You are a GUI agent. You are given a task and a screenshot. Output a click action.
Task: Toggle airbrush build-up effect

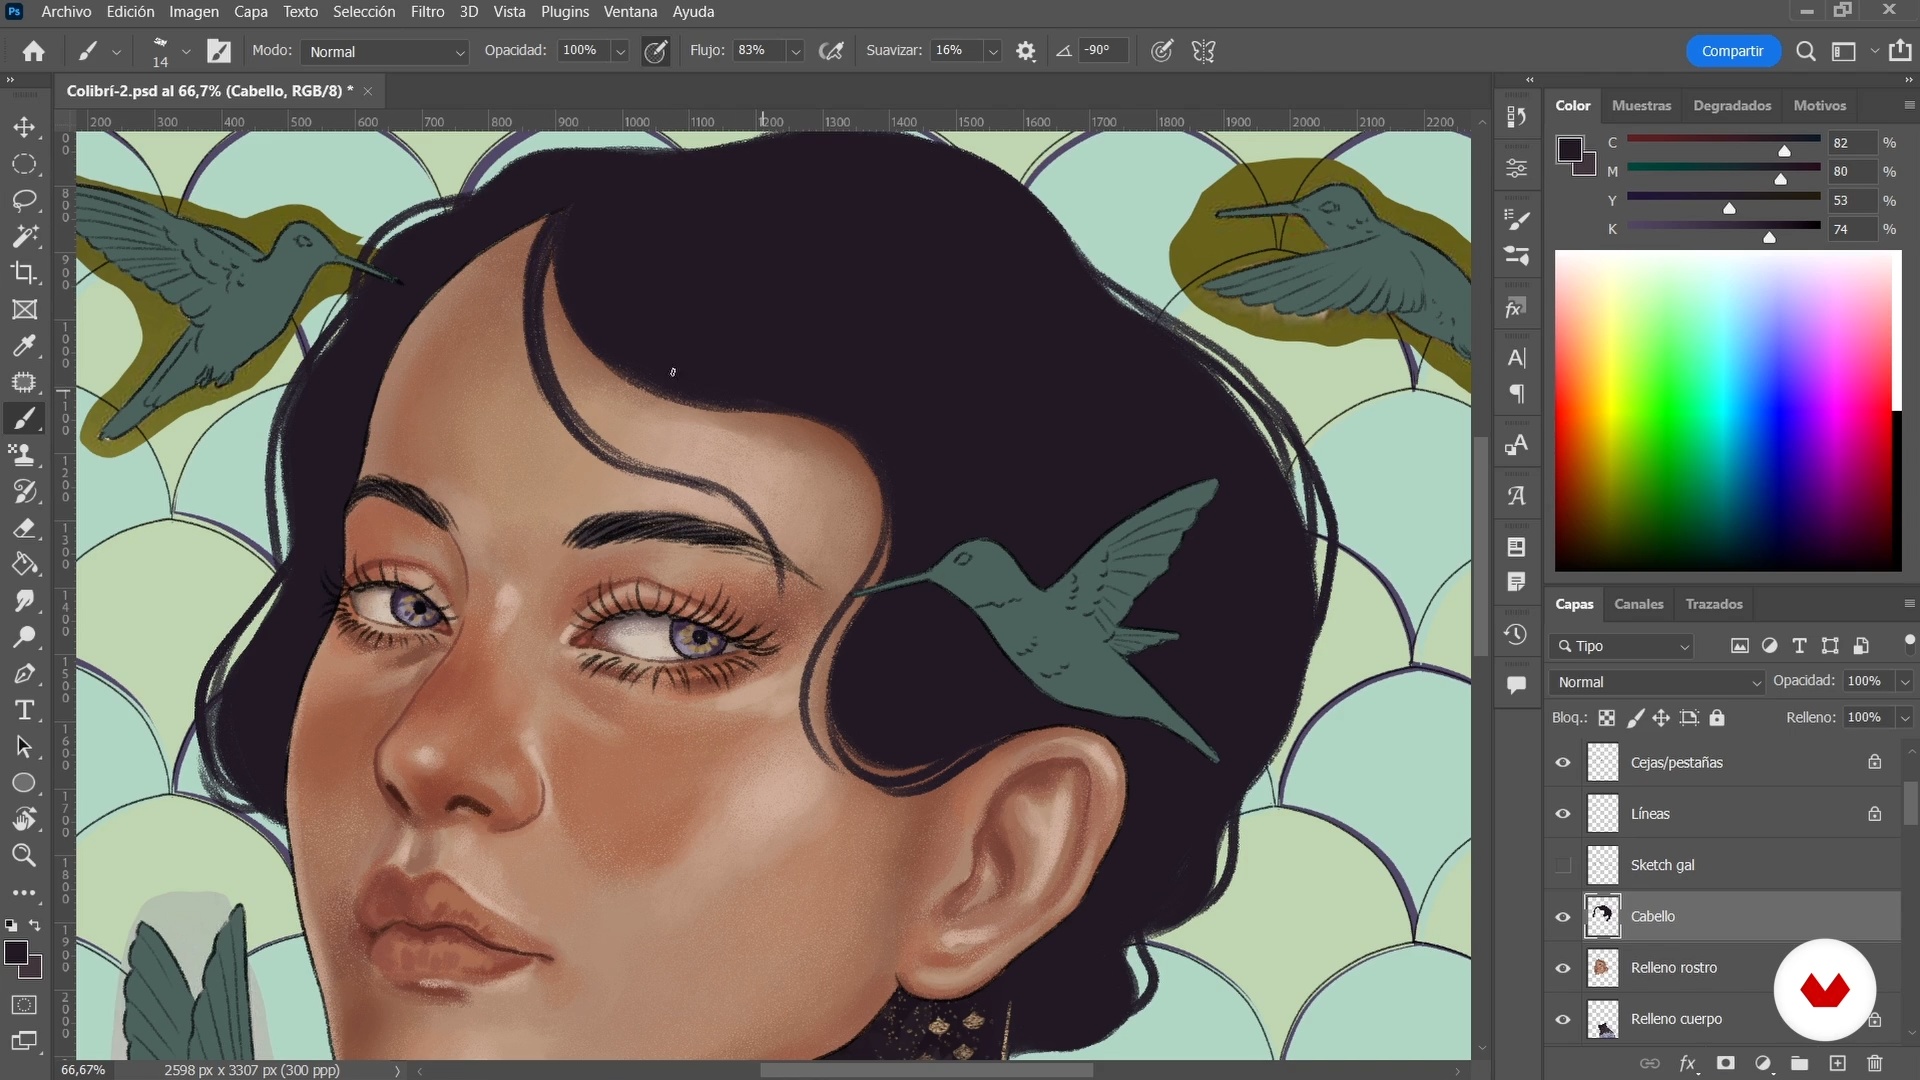[x=831, y=51]
